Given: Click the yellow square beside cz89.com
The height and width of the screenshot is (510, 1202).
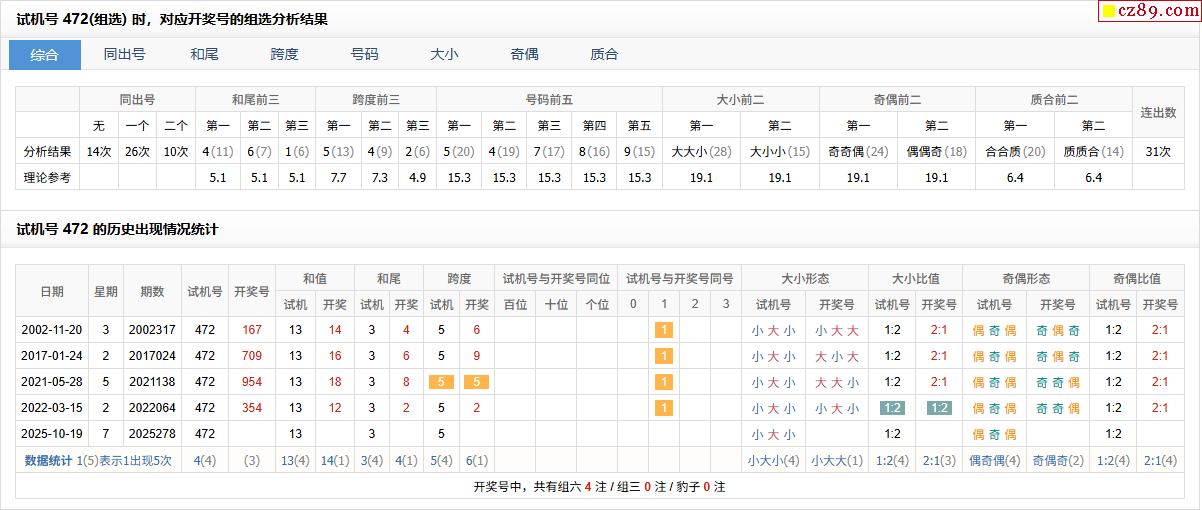Looking at the screenshot, I should [1108, 12].
